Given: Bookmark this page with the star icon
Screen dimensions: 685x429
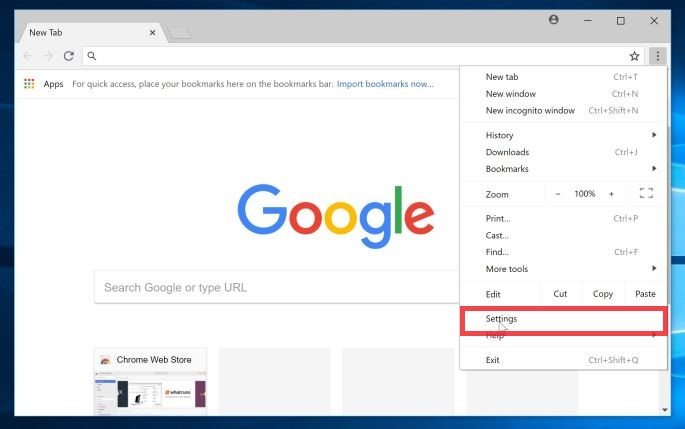Looking at the screenshot, I should pos(634,56).
